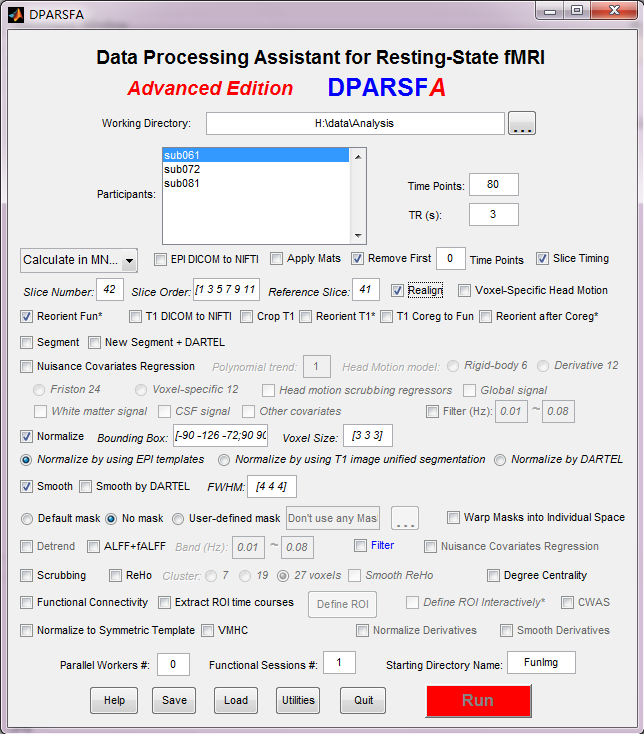This screenshot has height=734, width=644.
Task: Enable T1 Coreg to Fun
Action: 387,317
